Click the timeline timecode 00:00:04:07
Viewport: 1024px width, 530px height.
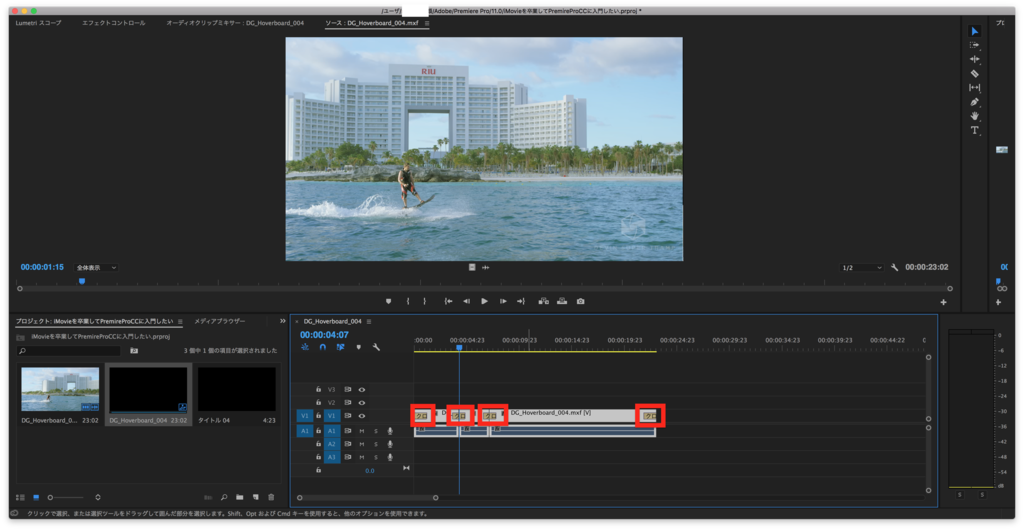pos(324,335)
